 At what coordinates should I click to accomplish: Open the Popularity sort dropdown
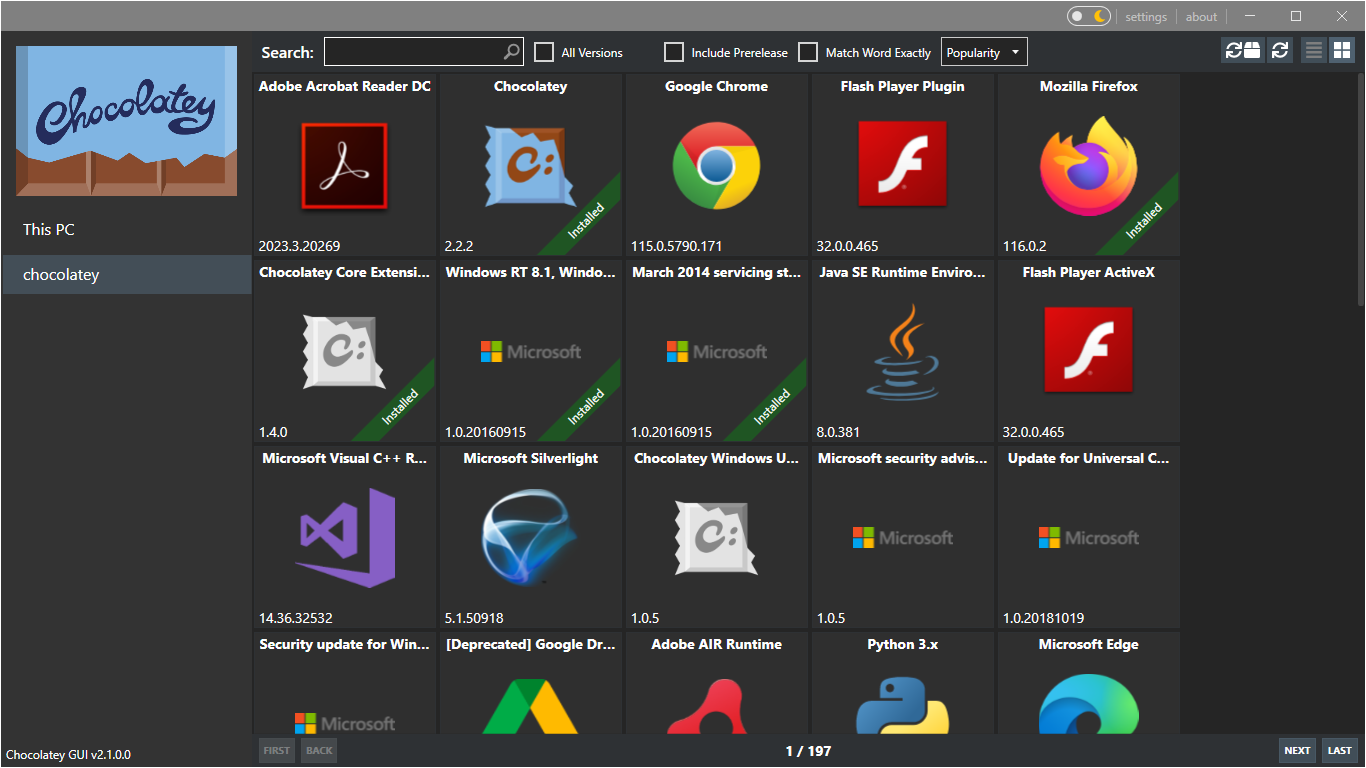click(x=984, y=52)
